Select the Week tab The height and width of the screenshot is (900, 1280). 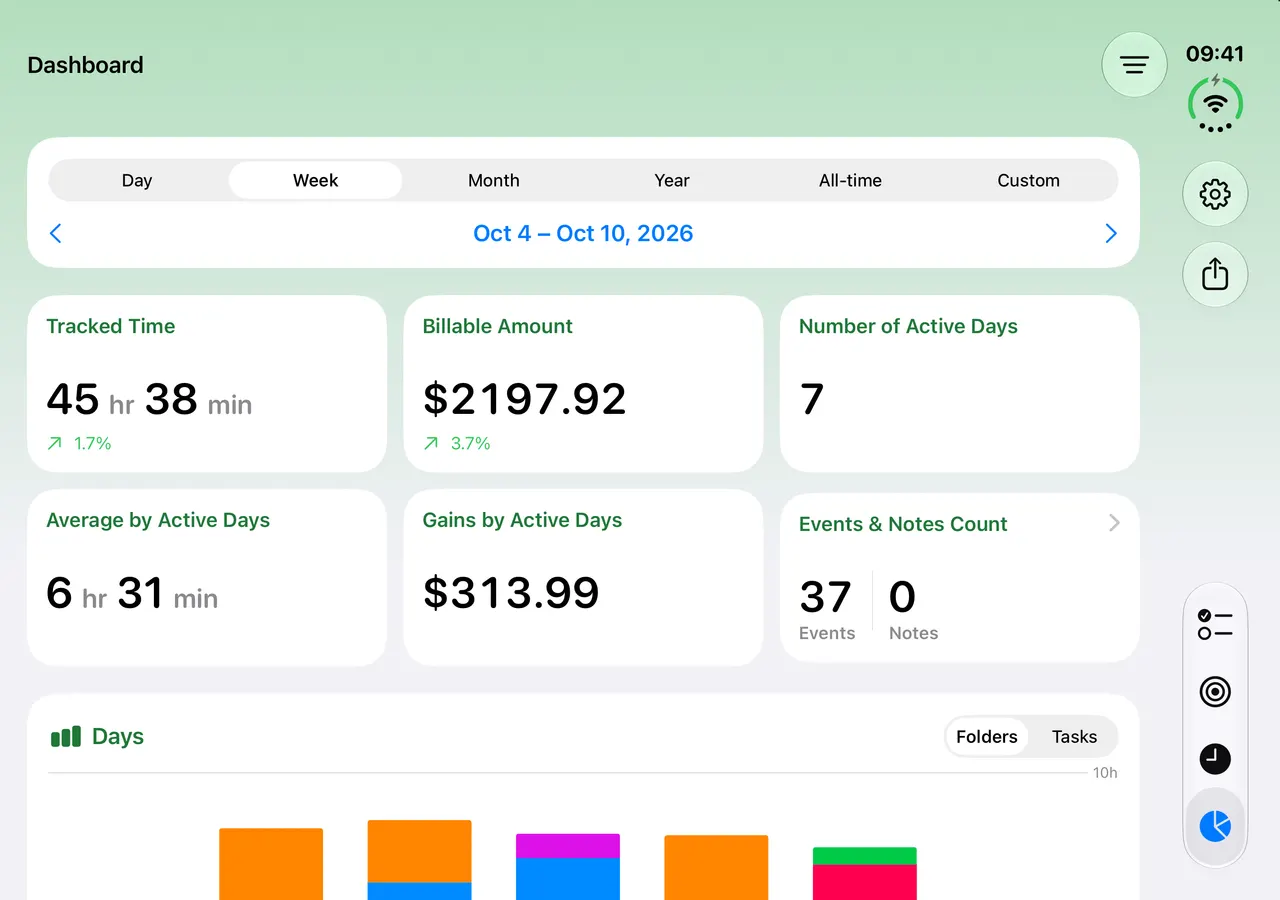pyautogui.click(x=315, y=181)
